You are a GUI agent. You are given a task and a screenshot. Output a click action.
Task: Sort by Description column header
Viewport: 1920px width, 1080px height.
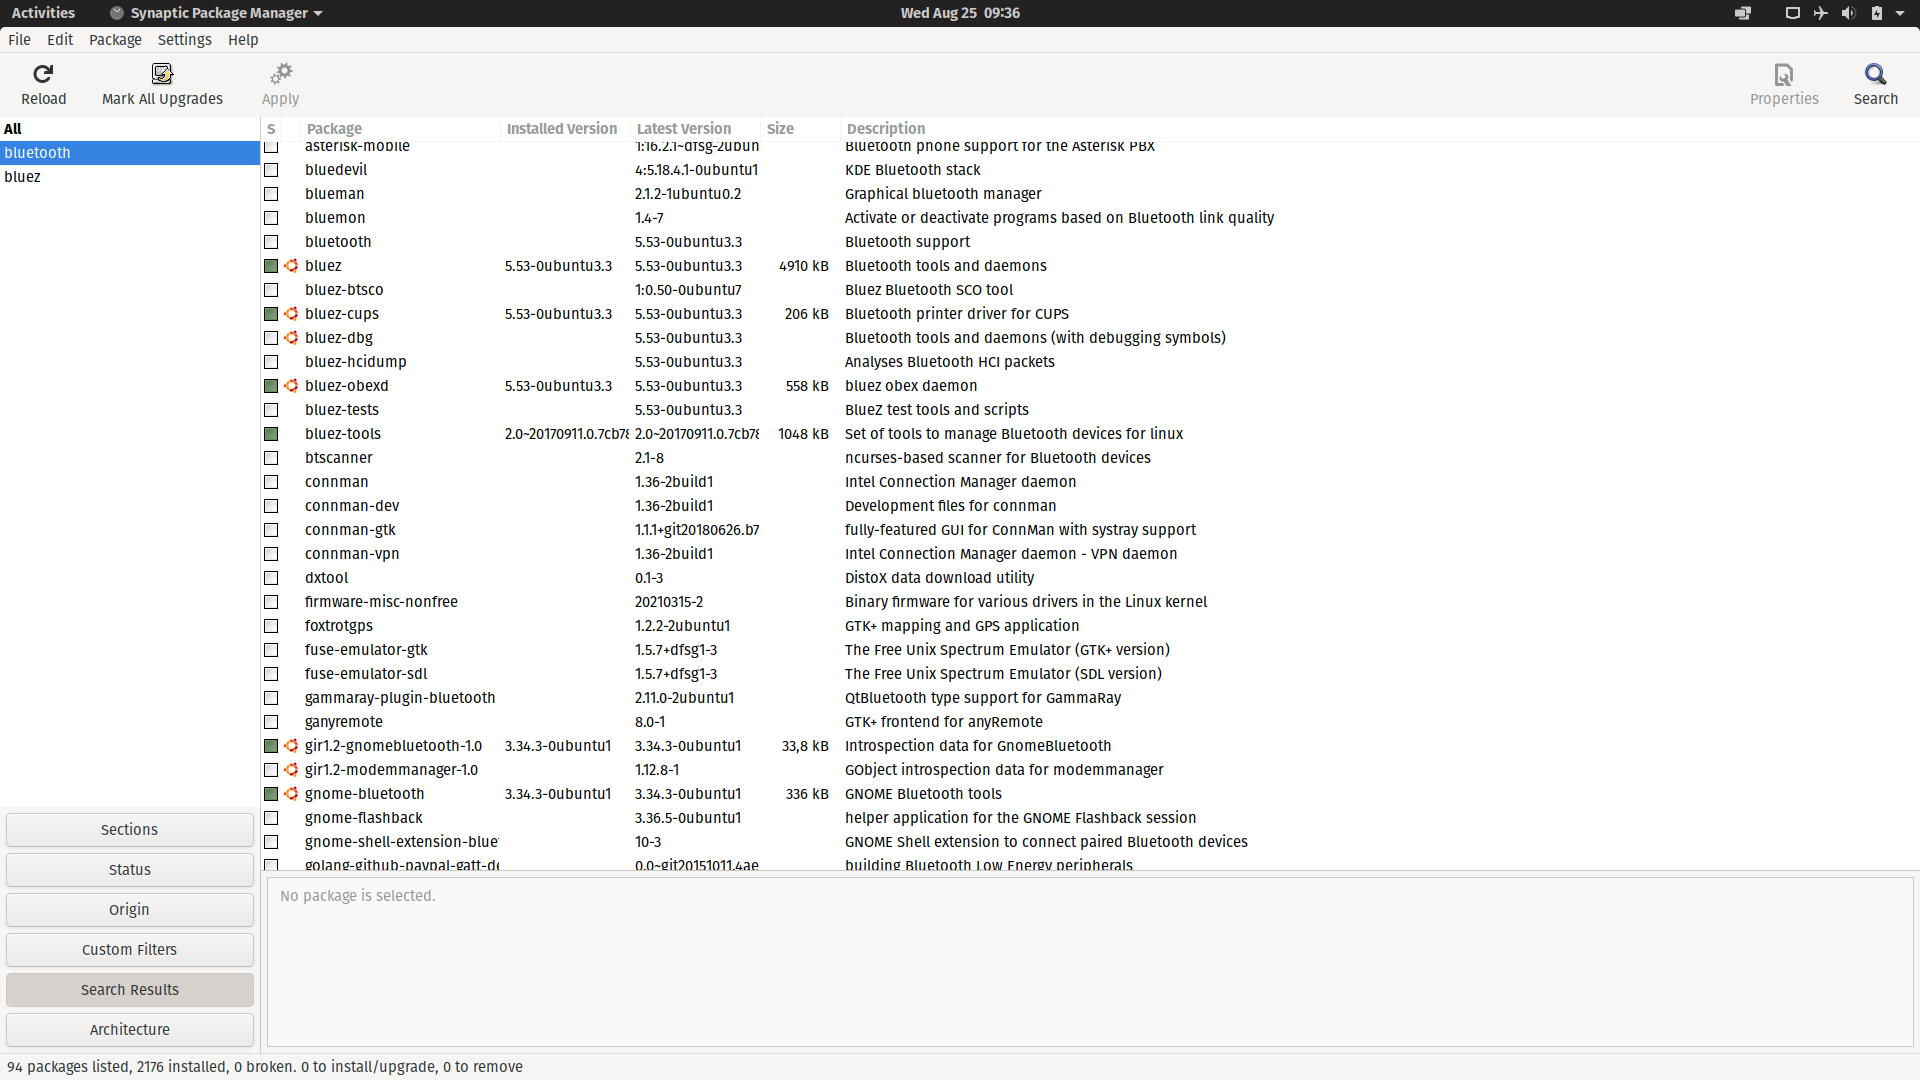click(x=1380, y=129)
